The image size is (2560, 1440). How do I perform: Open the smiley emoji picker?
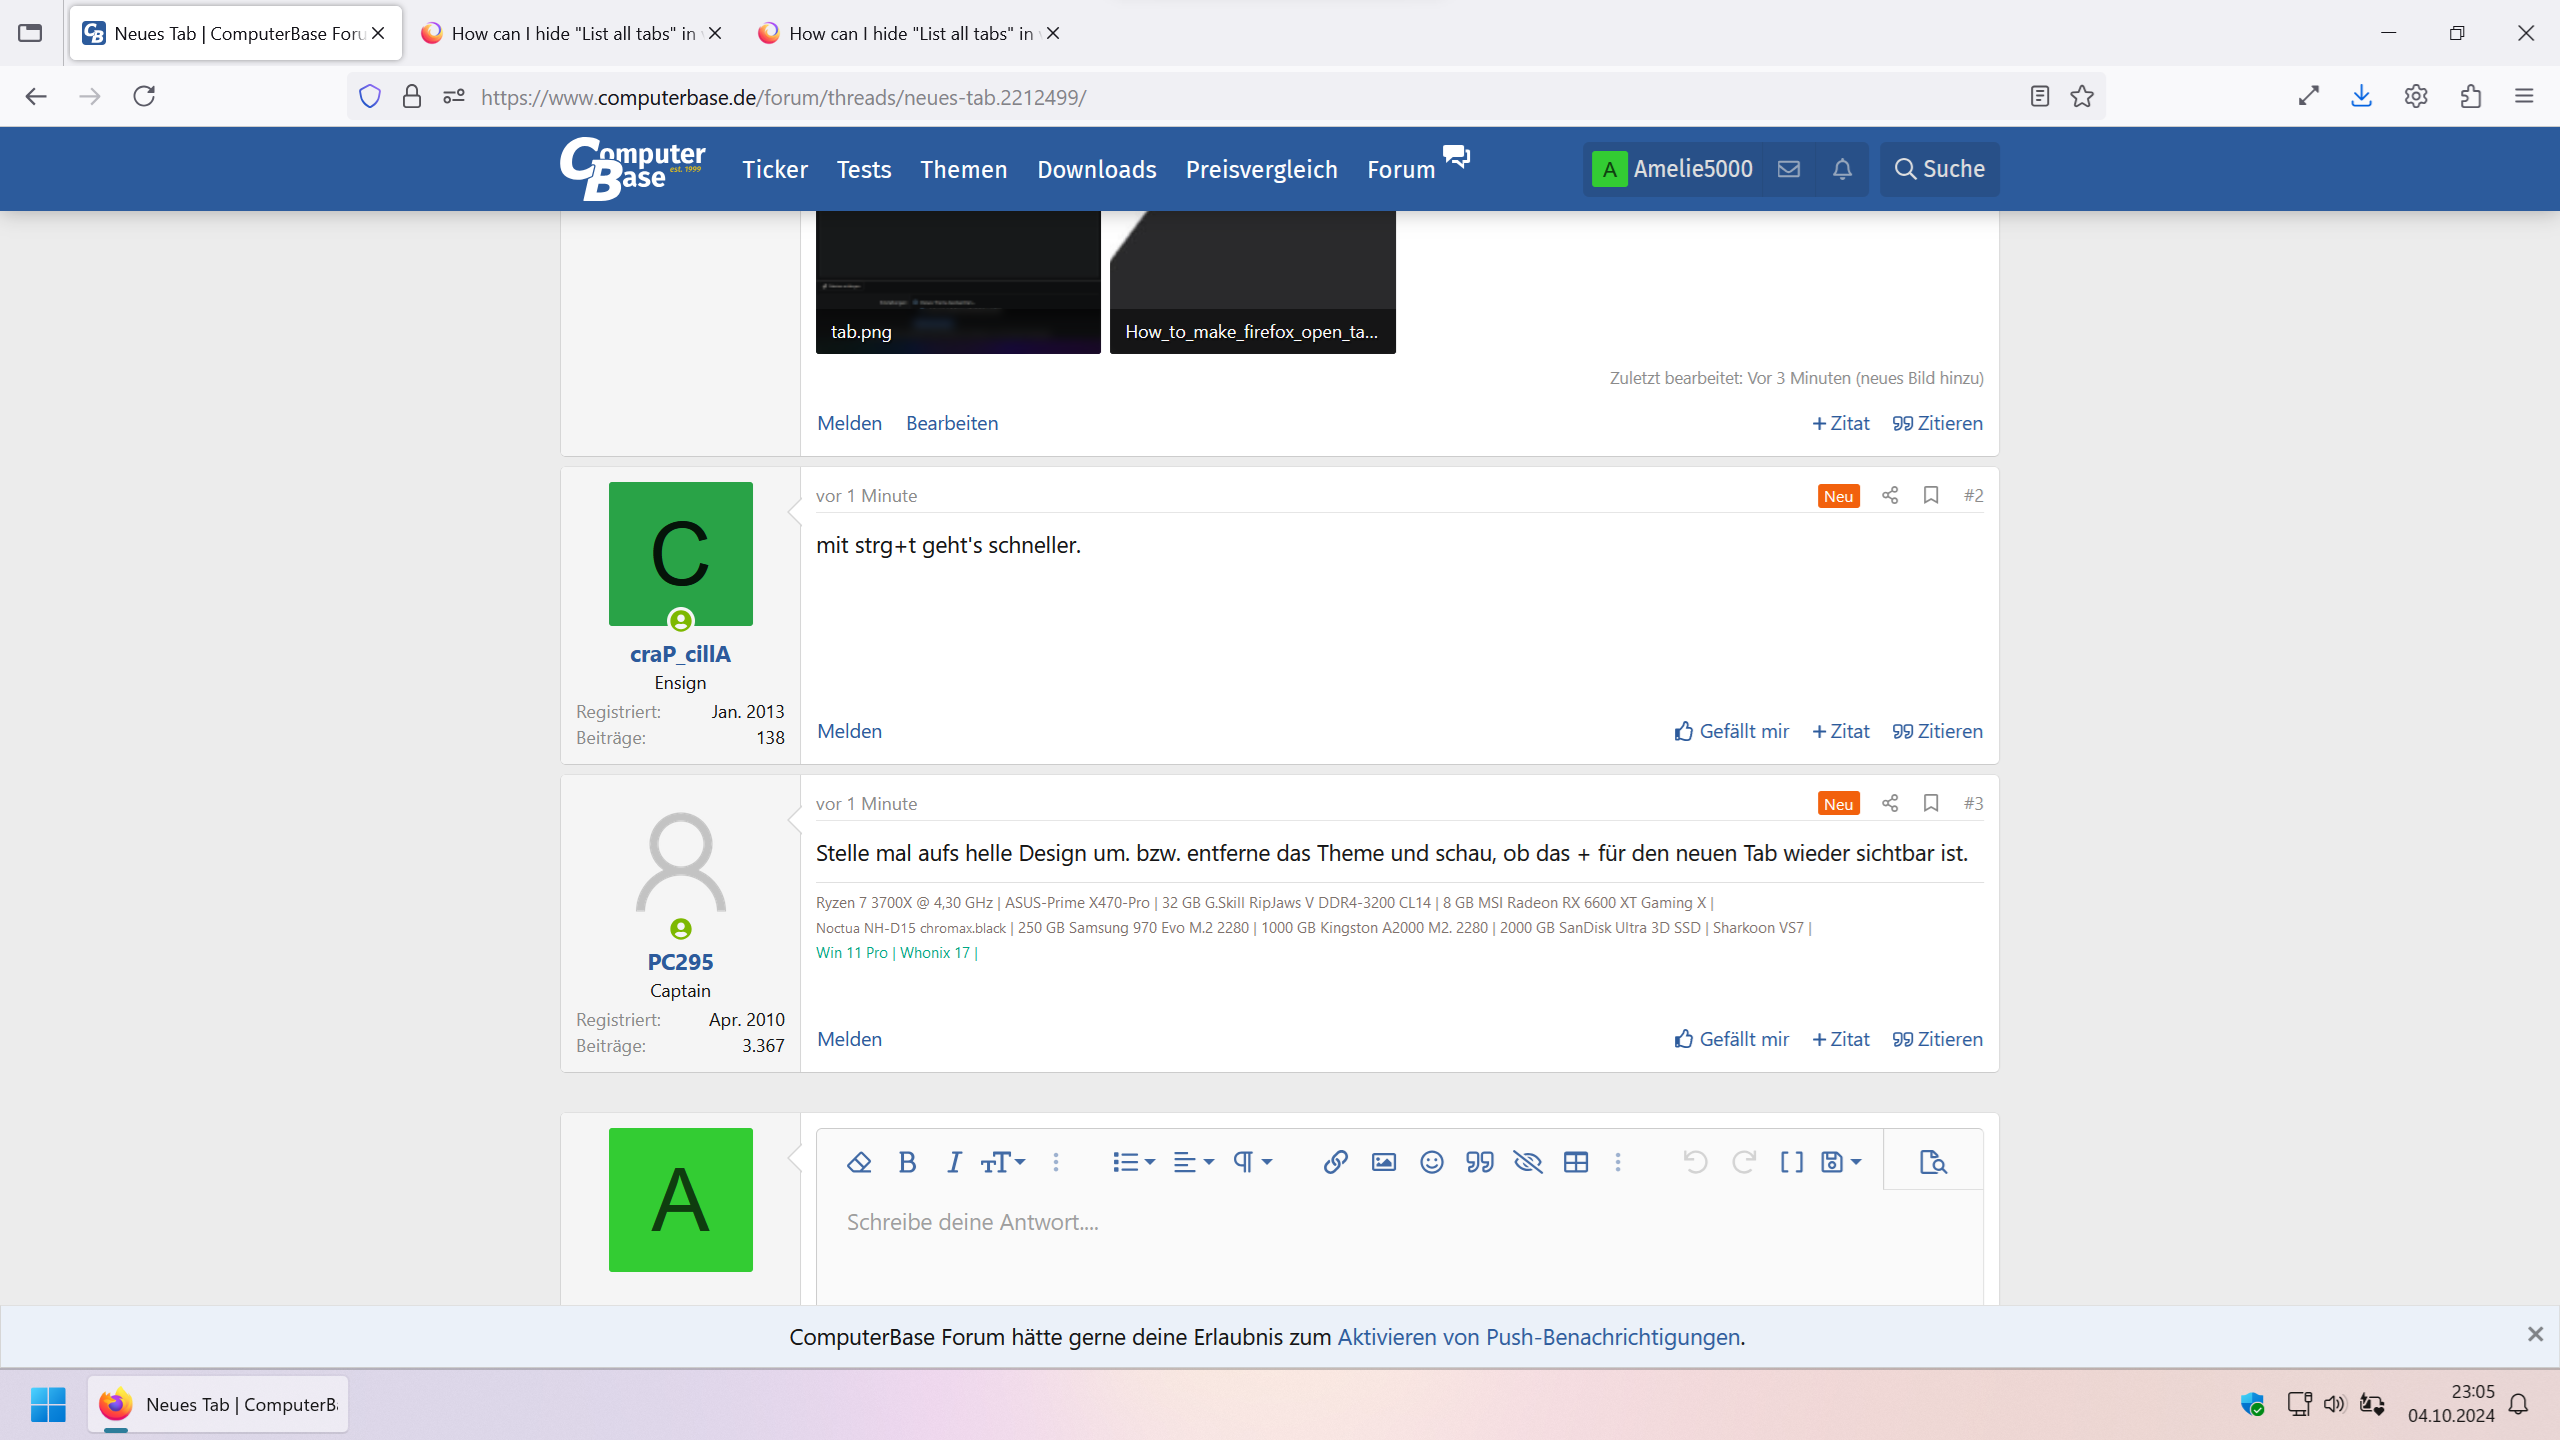click(x=1431, y=1162)
